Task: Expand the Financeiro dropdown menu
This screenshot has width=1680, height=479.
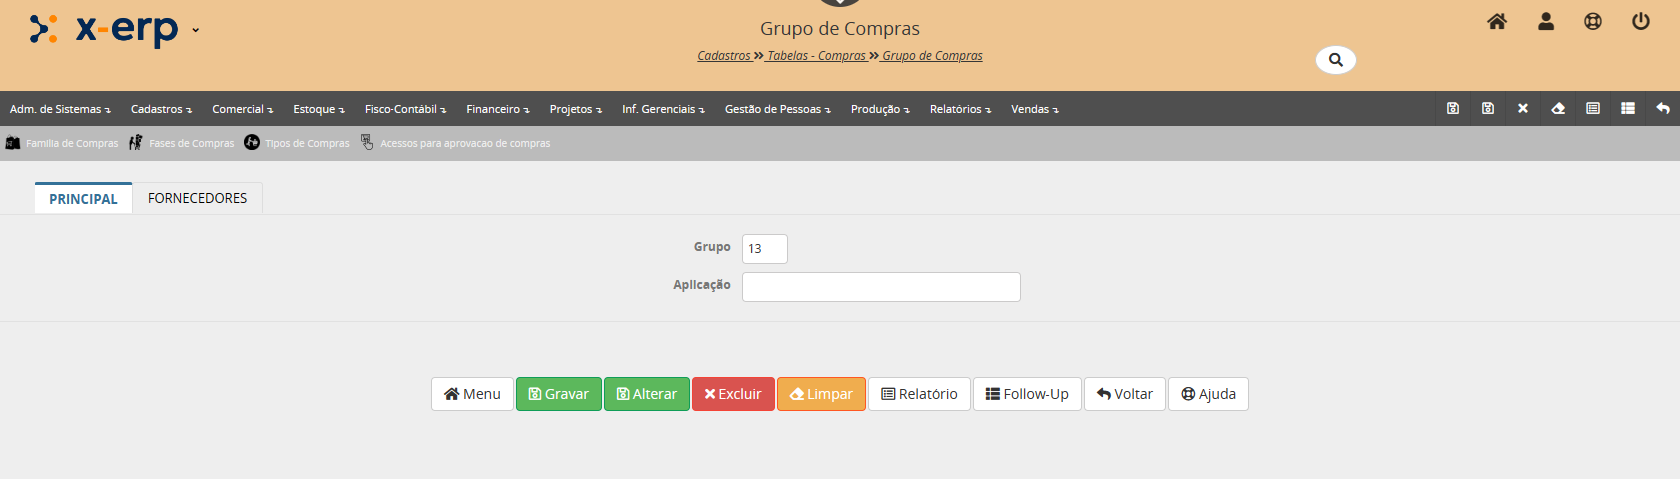Action: pyautogui.click(x=497, y=109)
